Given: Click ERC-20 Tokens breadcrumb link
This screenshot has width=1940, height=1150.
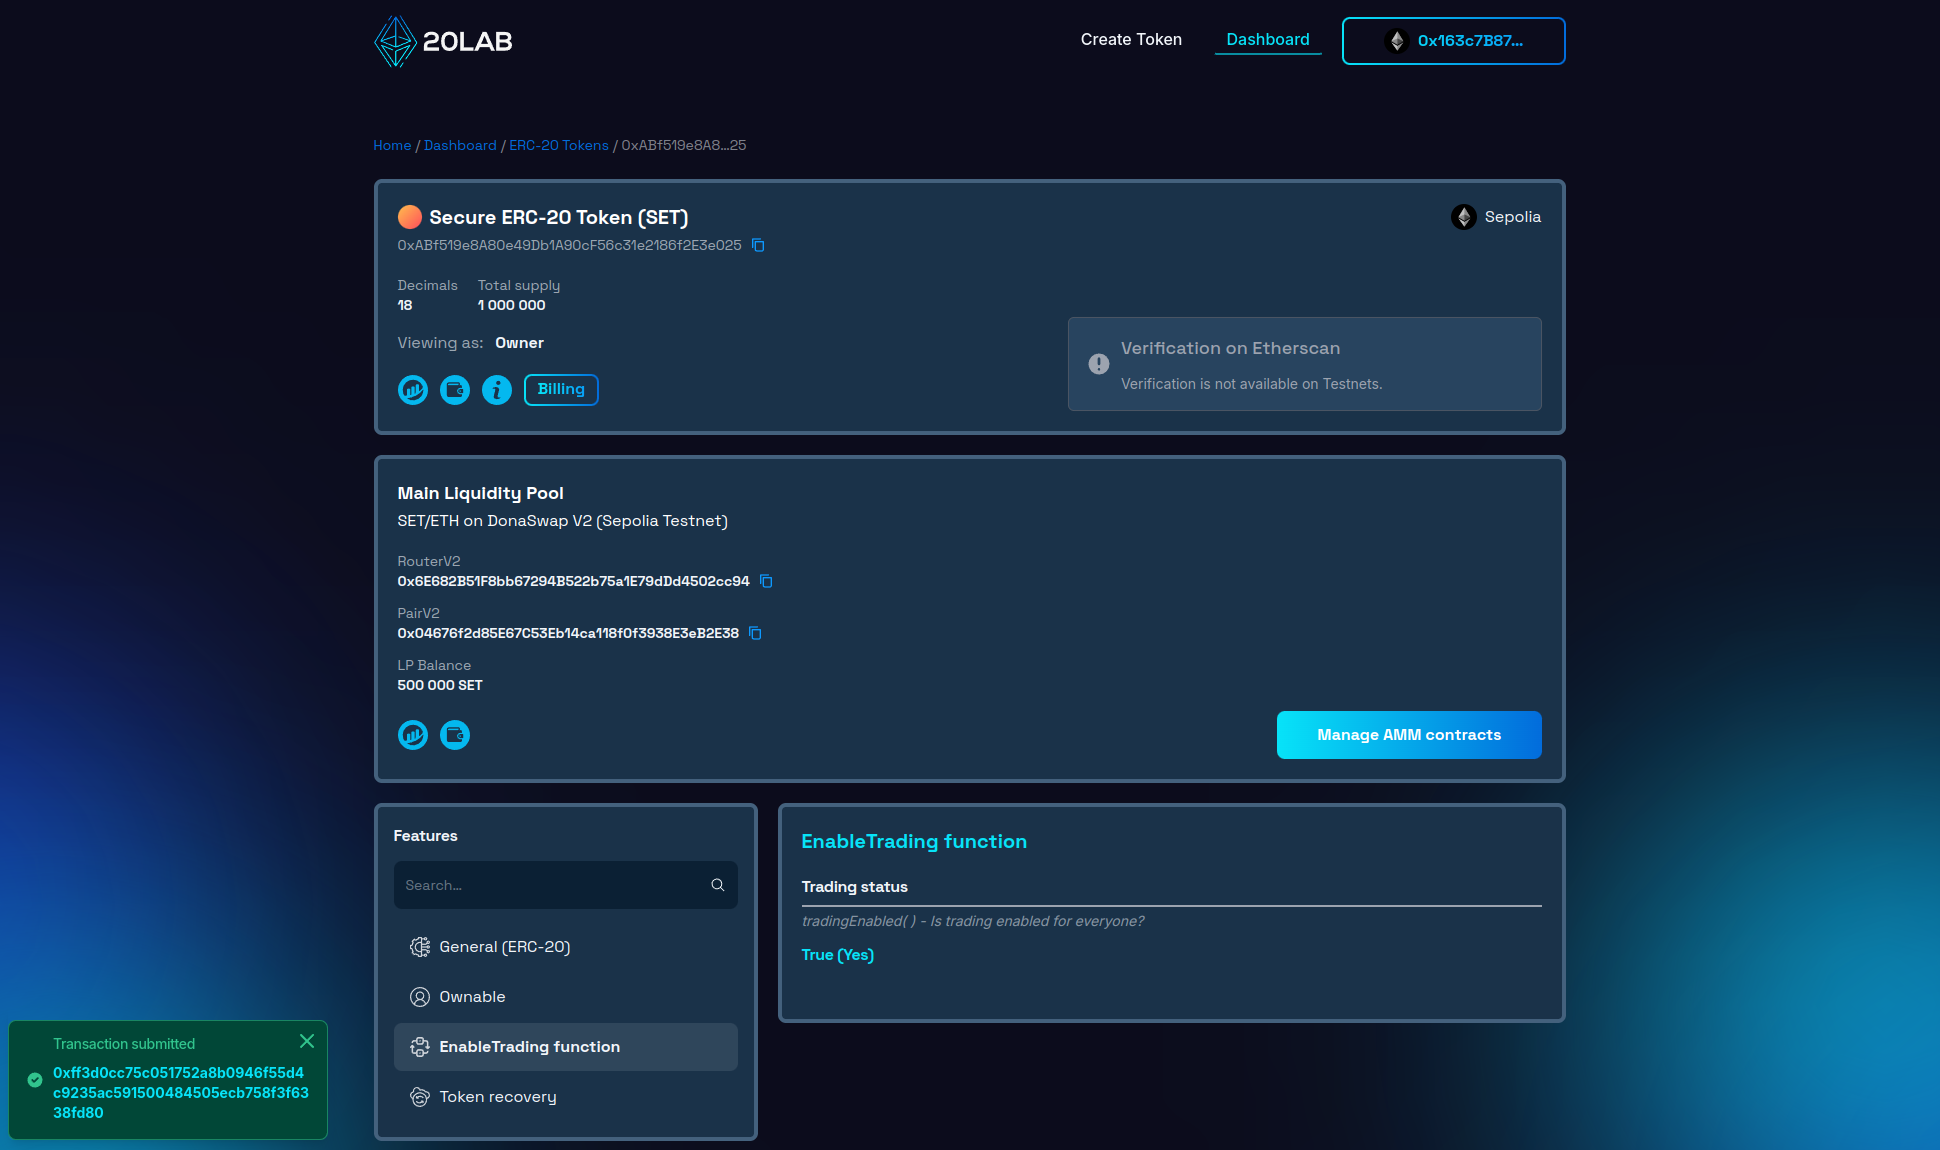Looking at the screenshot, I should click(x=558, y=145).
